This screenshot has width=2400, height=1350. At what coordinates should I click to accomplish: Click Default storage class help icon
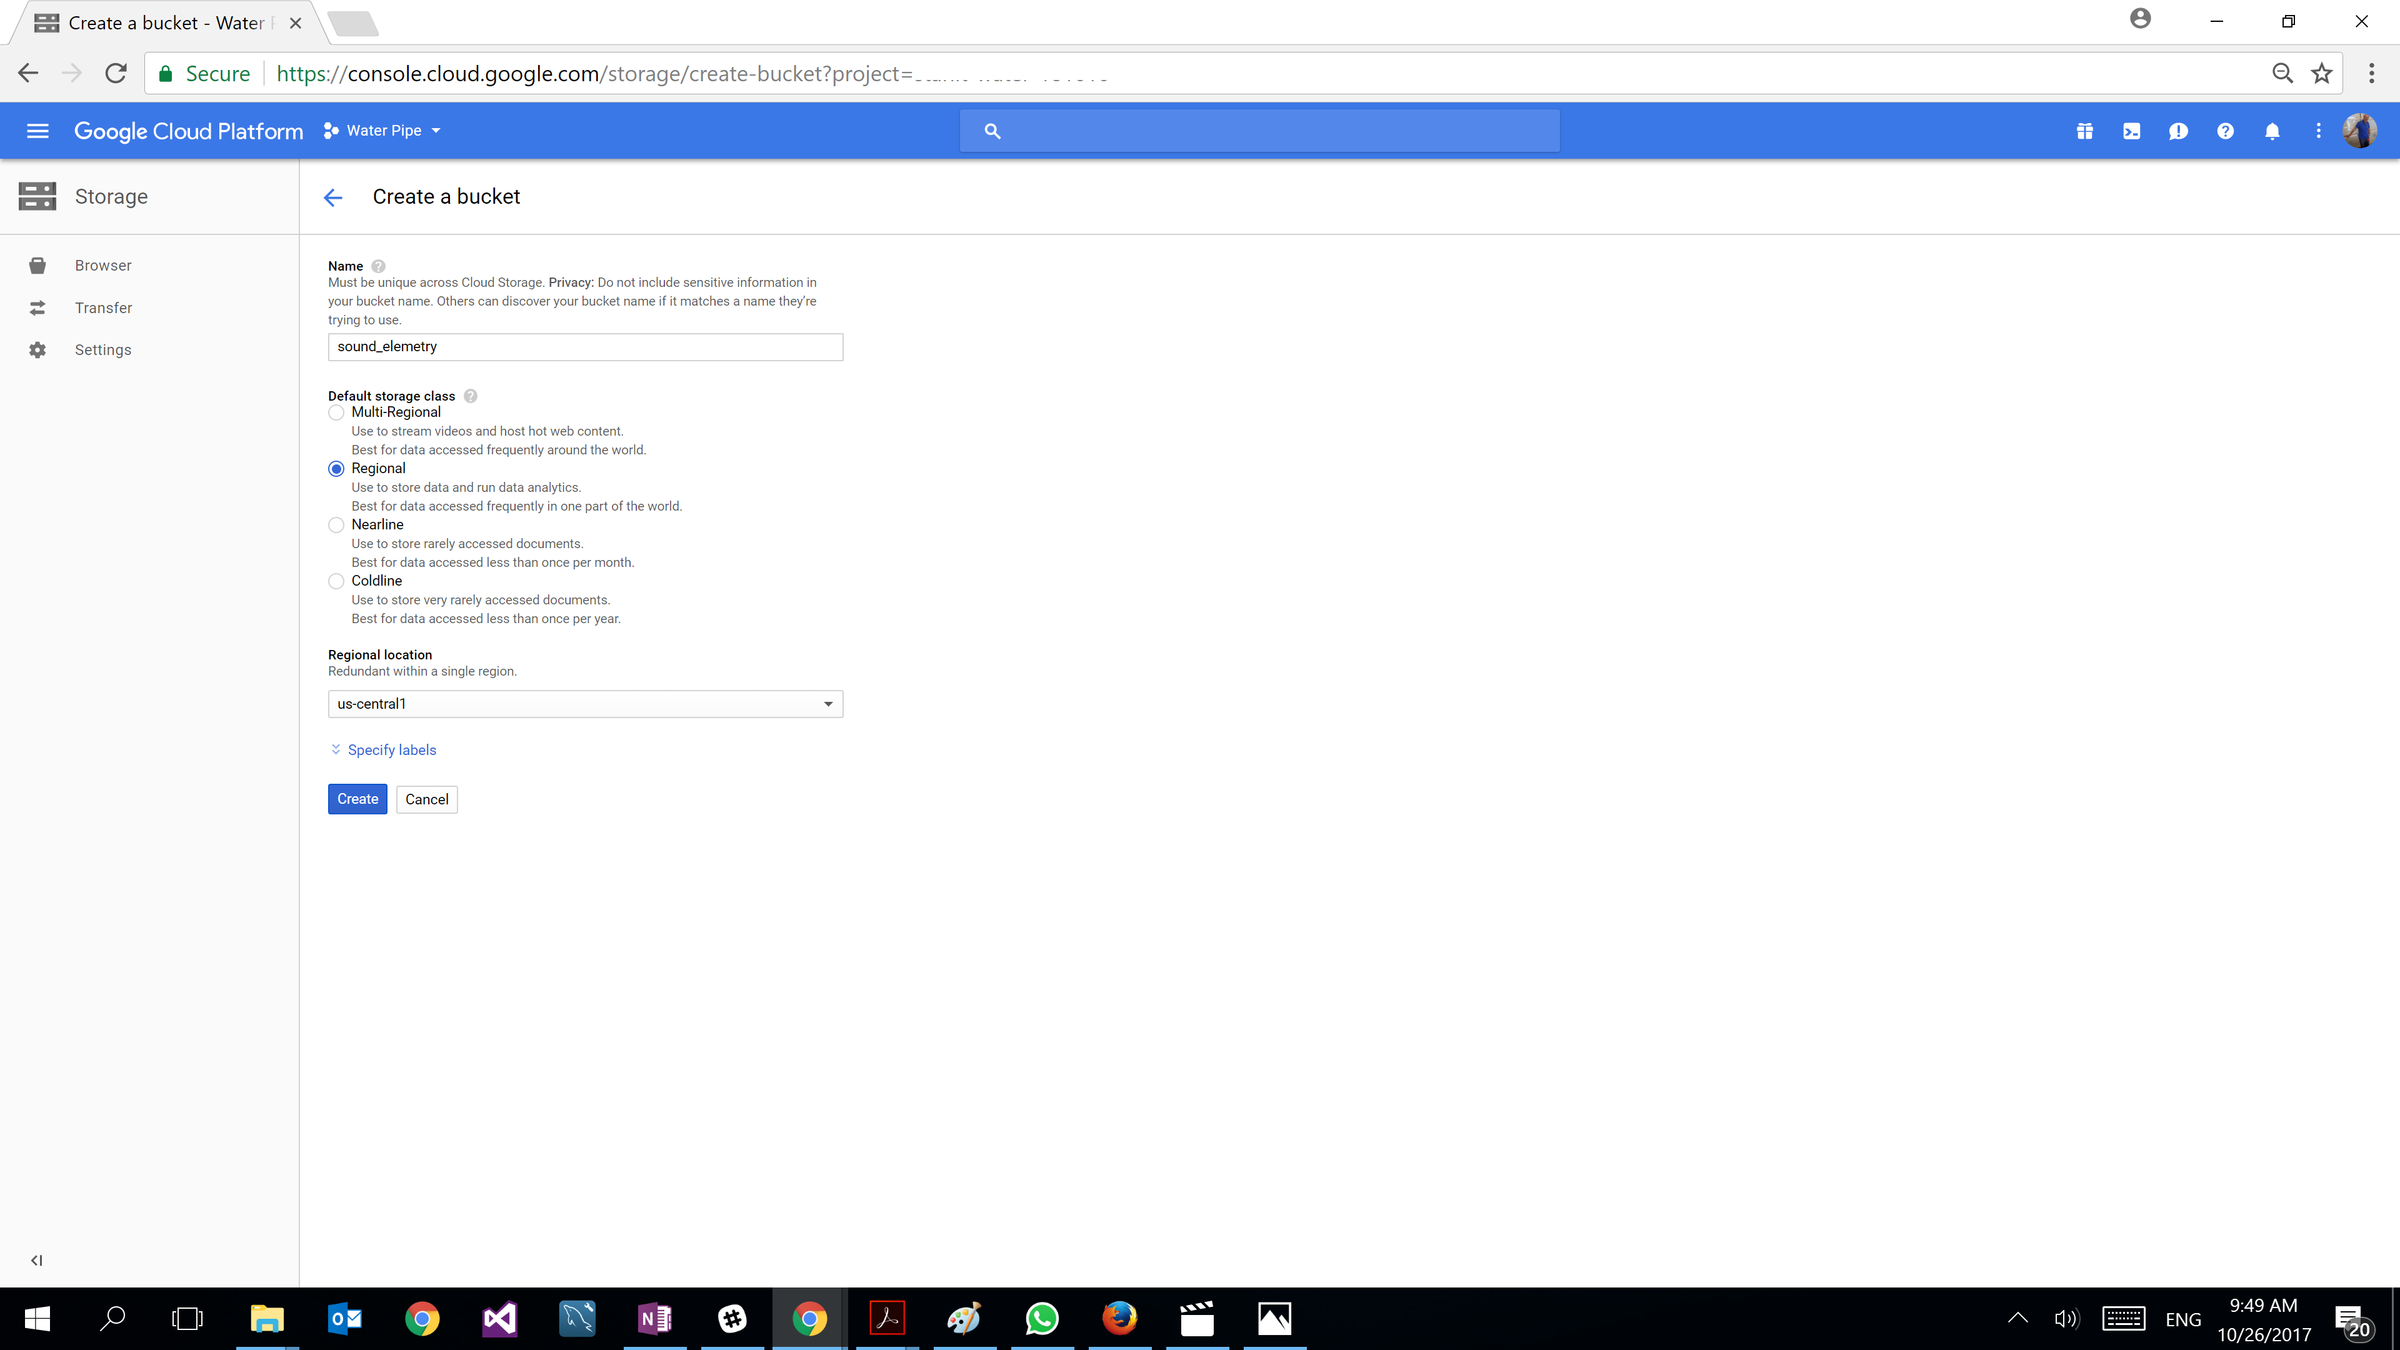click(x=470, y=396)
